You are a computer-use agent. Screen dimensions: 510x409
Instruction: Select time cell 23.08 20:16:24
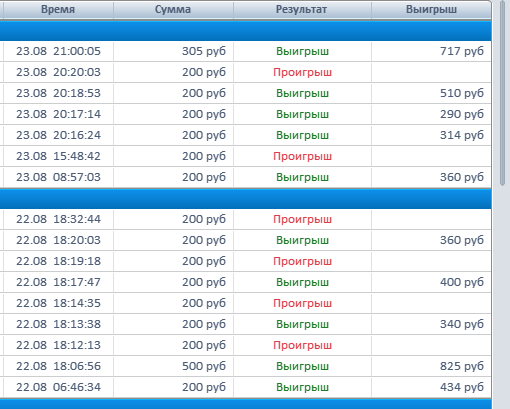pos(58,135)
